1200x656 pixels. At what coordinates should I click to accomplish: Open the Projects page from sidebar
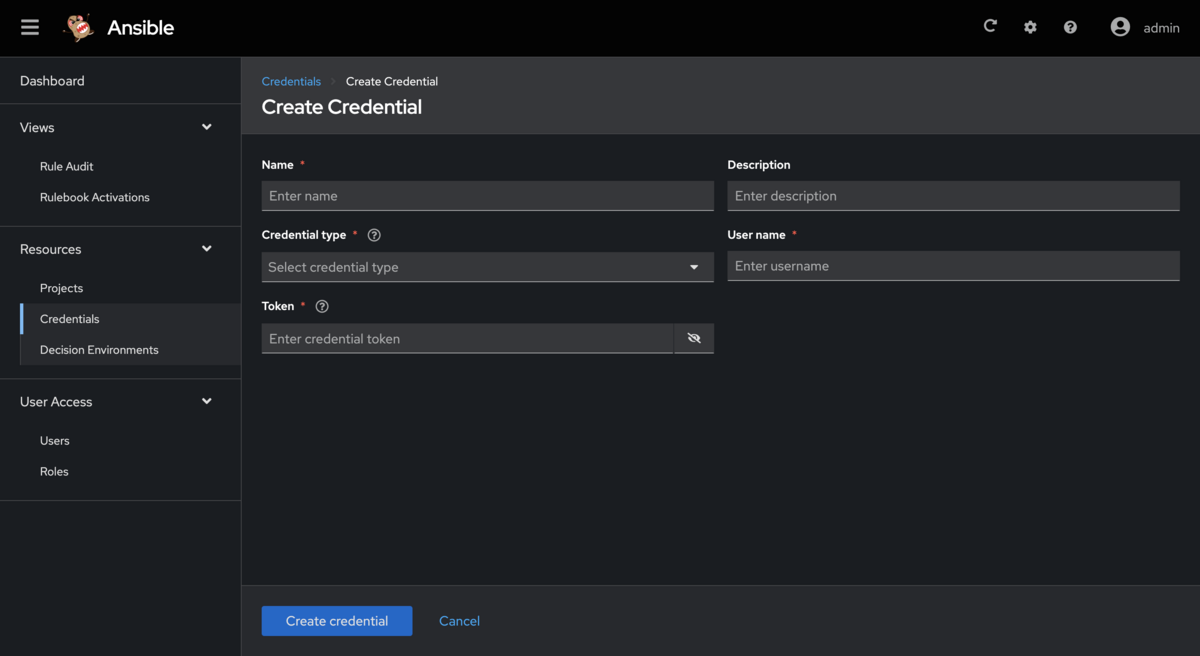(61, 288)
